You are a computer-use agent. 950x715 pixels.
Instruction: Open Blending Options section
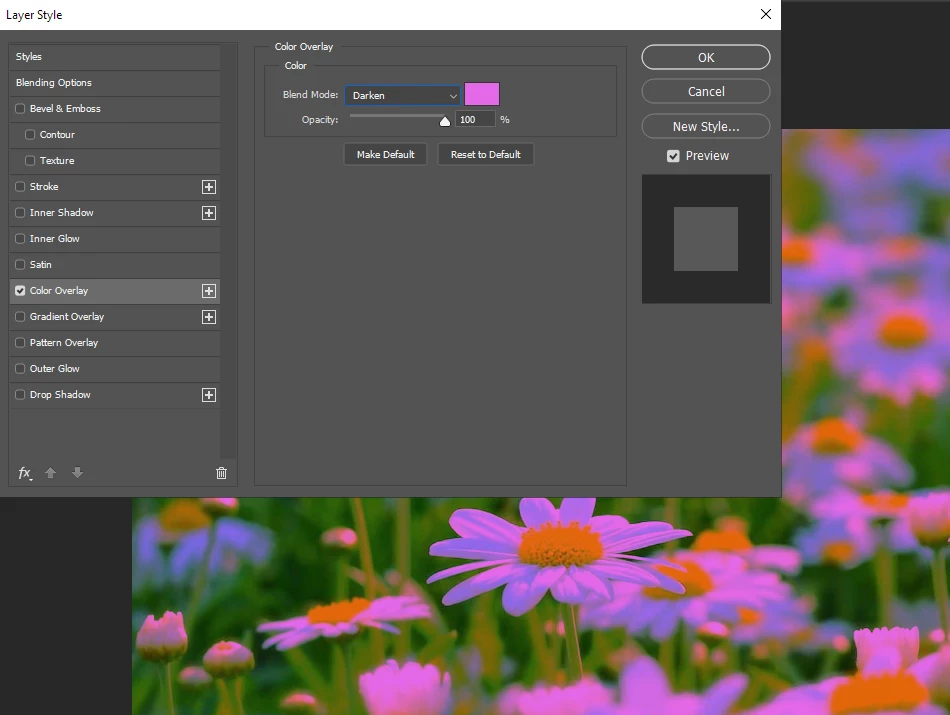115,83
